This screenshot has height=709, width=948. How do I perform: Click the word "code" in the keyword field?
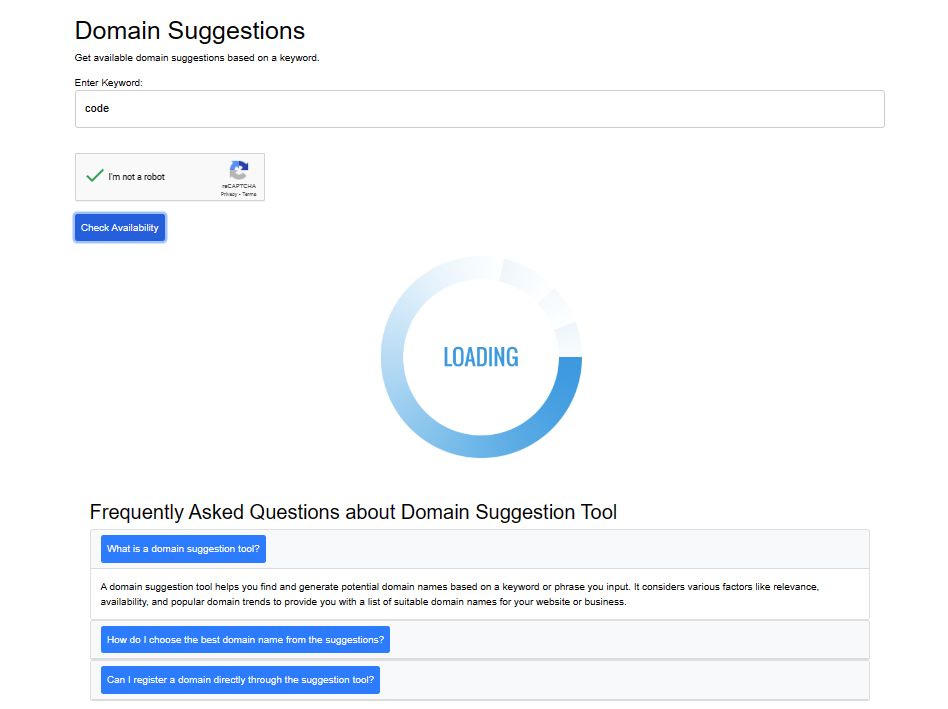[97, 109]
